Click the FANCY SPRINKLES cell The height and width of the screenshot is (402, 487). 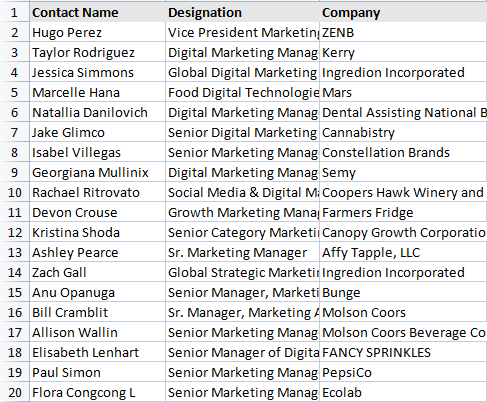pyautogui.click(x=403, y=352)
